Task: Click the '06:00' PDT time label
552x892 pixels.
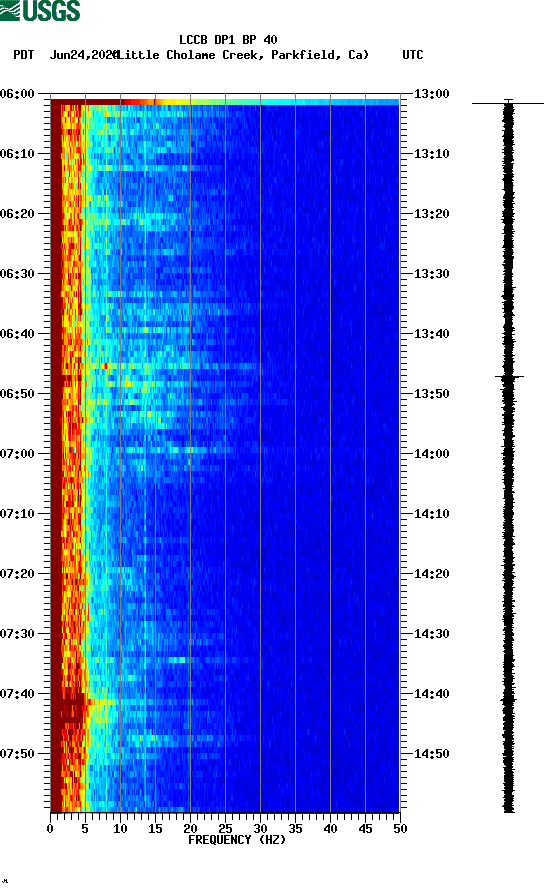Action: tap(17, 94)
